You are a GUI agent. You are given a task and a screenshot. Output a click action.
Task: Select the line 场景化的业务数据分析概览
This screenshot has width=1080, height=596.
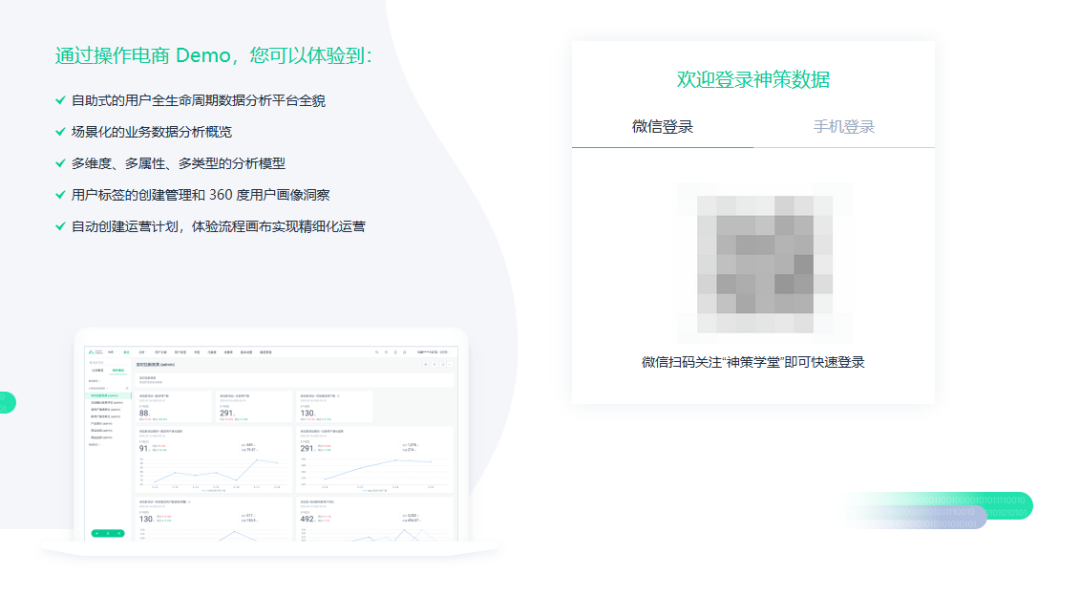coord(152,132)
